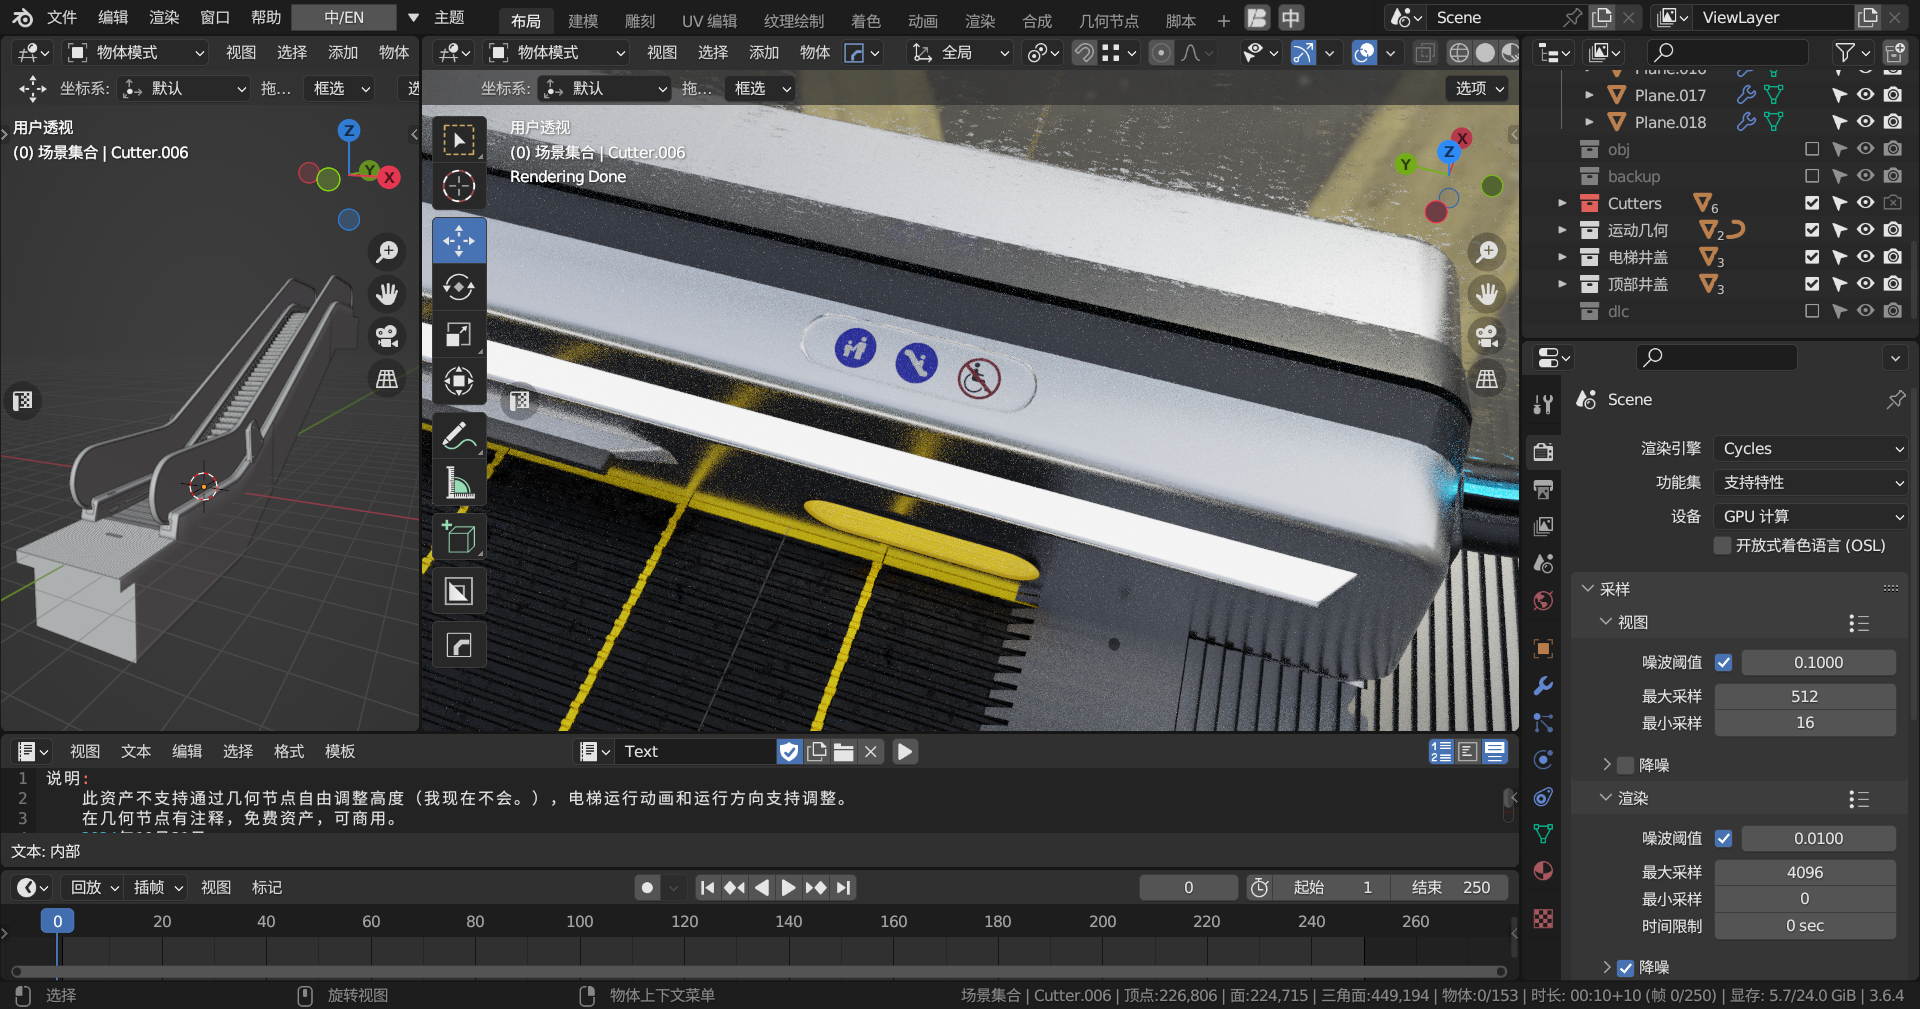Expand viewport 降噪 subpanel

click(x=1607, y=765)
